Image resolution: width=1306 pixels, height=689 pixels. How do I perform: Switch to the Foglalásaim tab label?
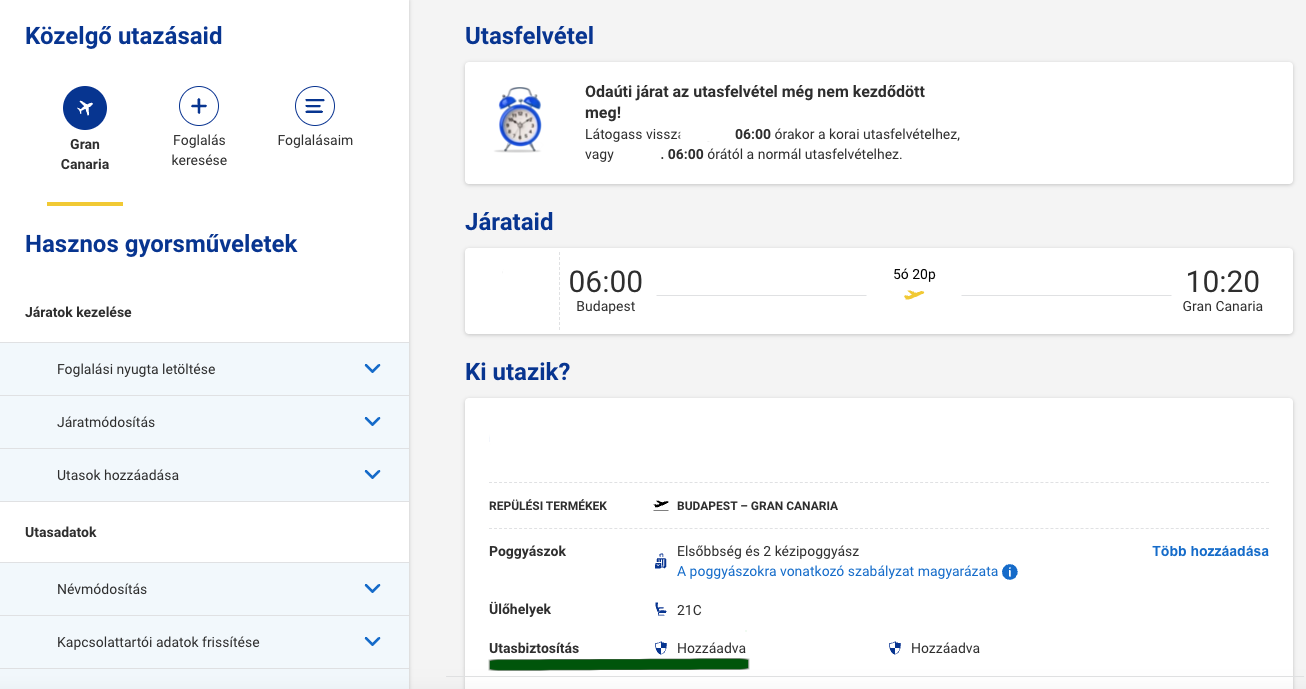[x=315, y=141]
